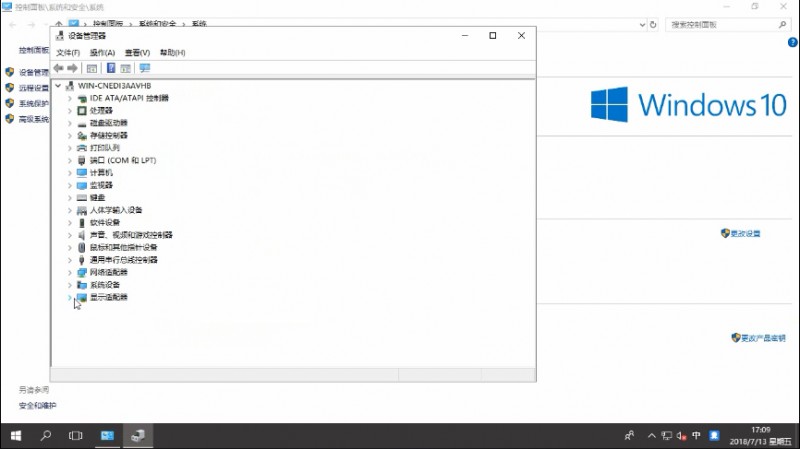Click the 显示适配器 display adapter icon

point(82,297)
